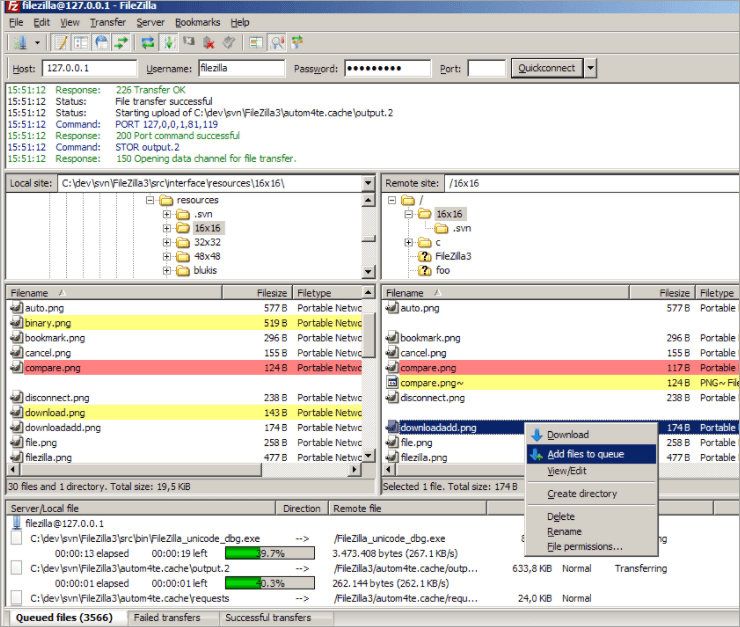Select download.png in local list
Viewport: 740px width, 627px height.
click(x=185, y=412)
